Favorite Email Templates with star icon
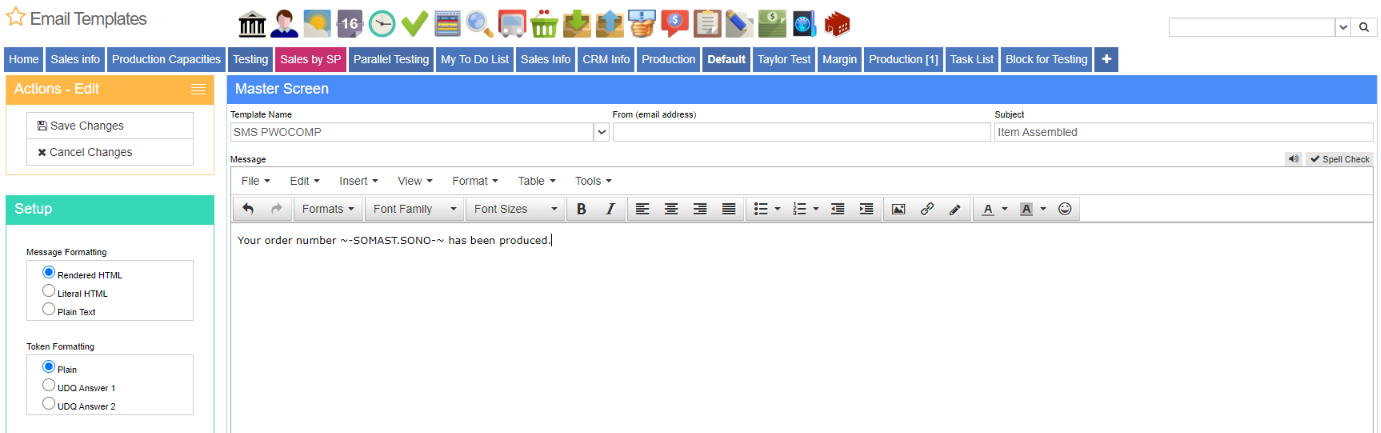The image size is (1381, 433). click(15, 18)
